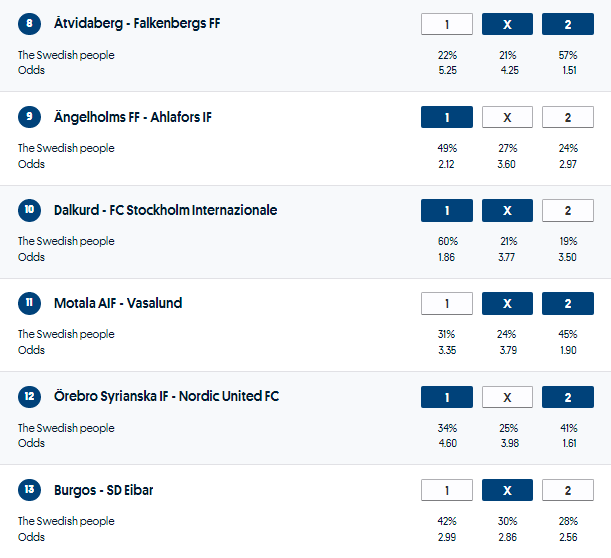Toggle home win (1) for Åtvidaberg - Falkenbergs FF
The image size is (611, 558).
click(x=446, y=24)
